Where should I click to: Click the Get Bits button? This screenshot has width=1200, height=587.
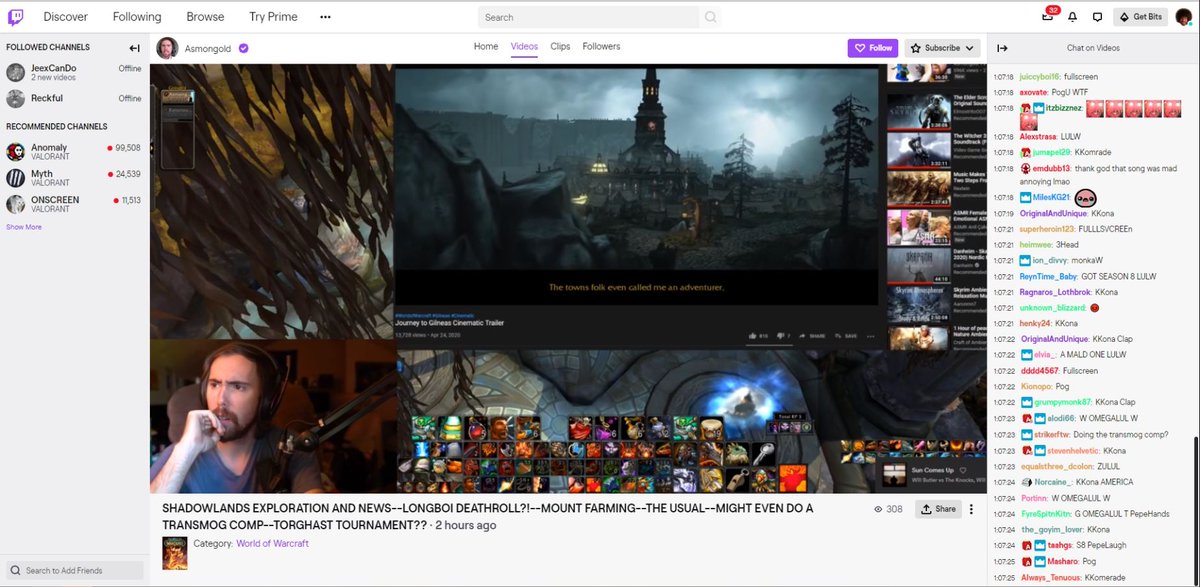(1139, 17)
